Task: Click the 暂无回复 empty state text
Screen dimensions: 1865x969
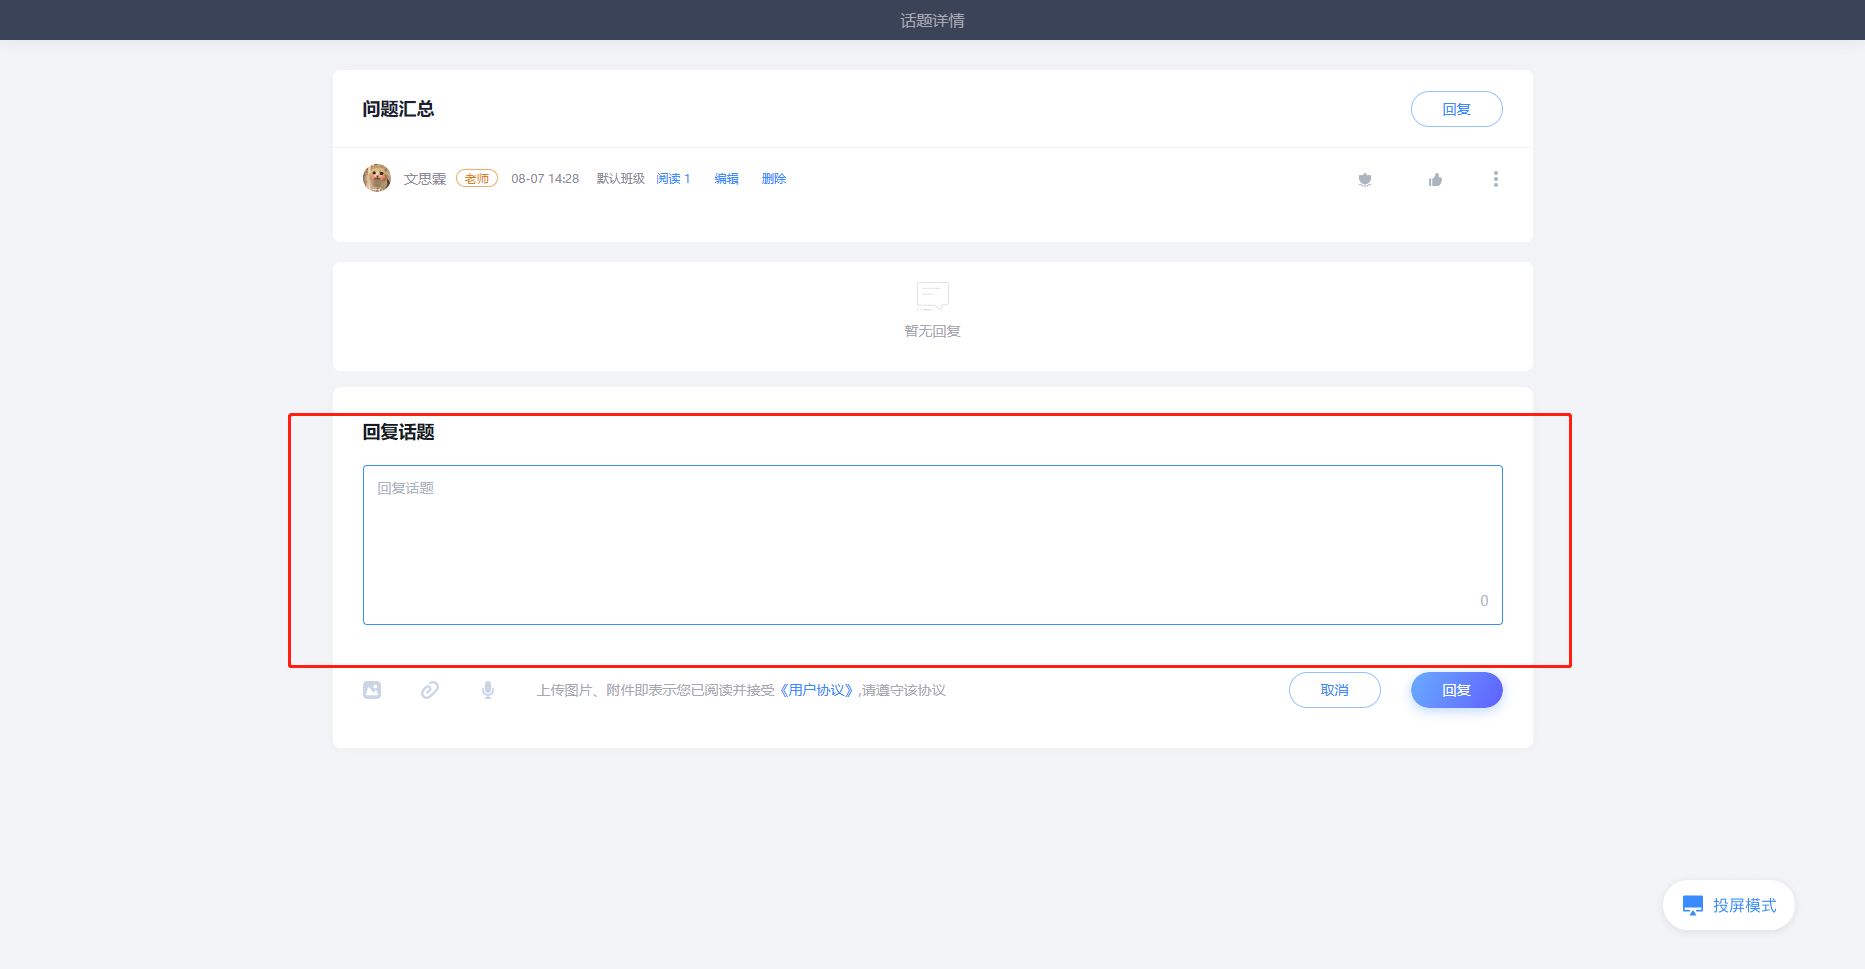Action: click(932, 331)
